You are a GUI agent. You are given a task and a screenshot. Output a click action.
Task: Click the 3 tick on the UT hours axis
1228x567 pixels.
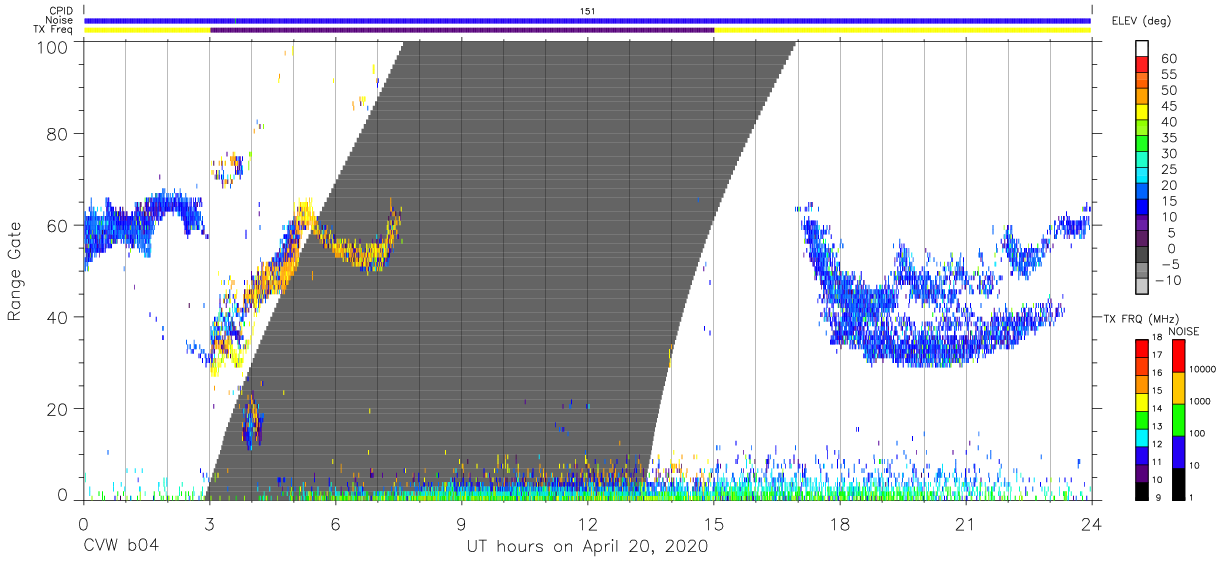(x=208, y=523)
